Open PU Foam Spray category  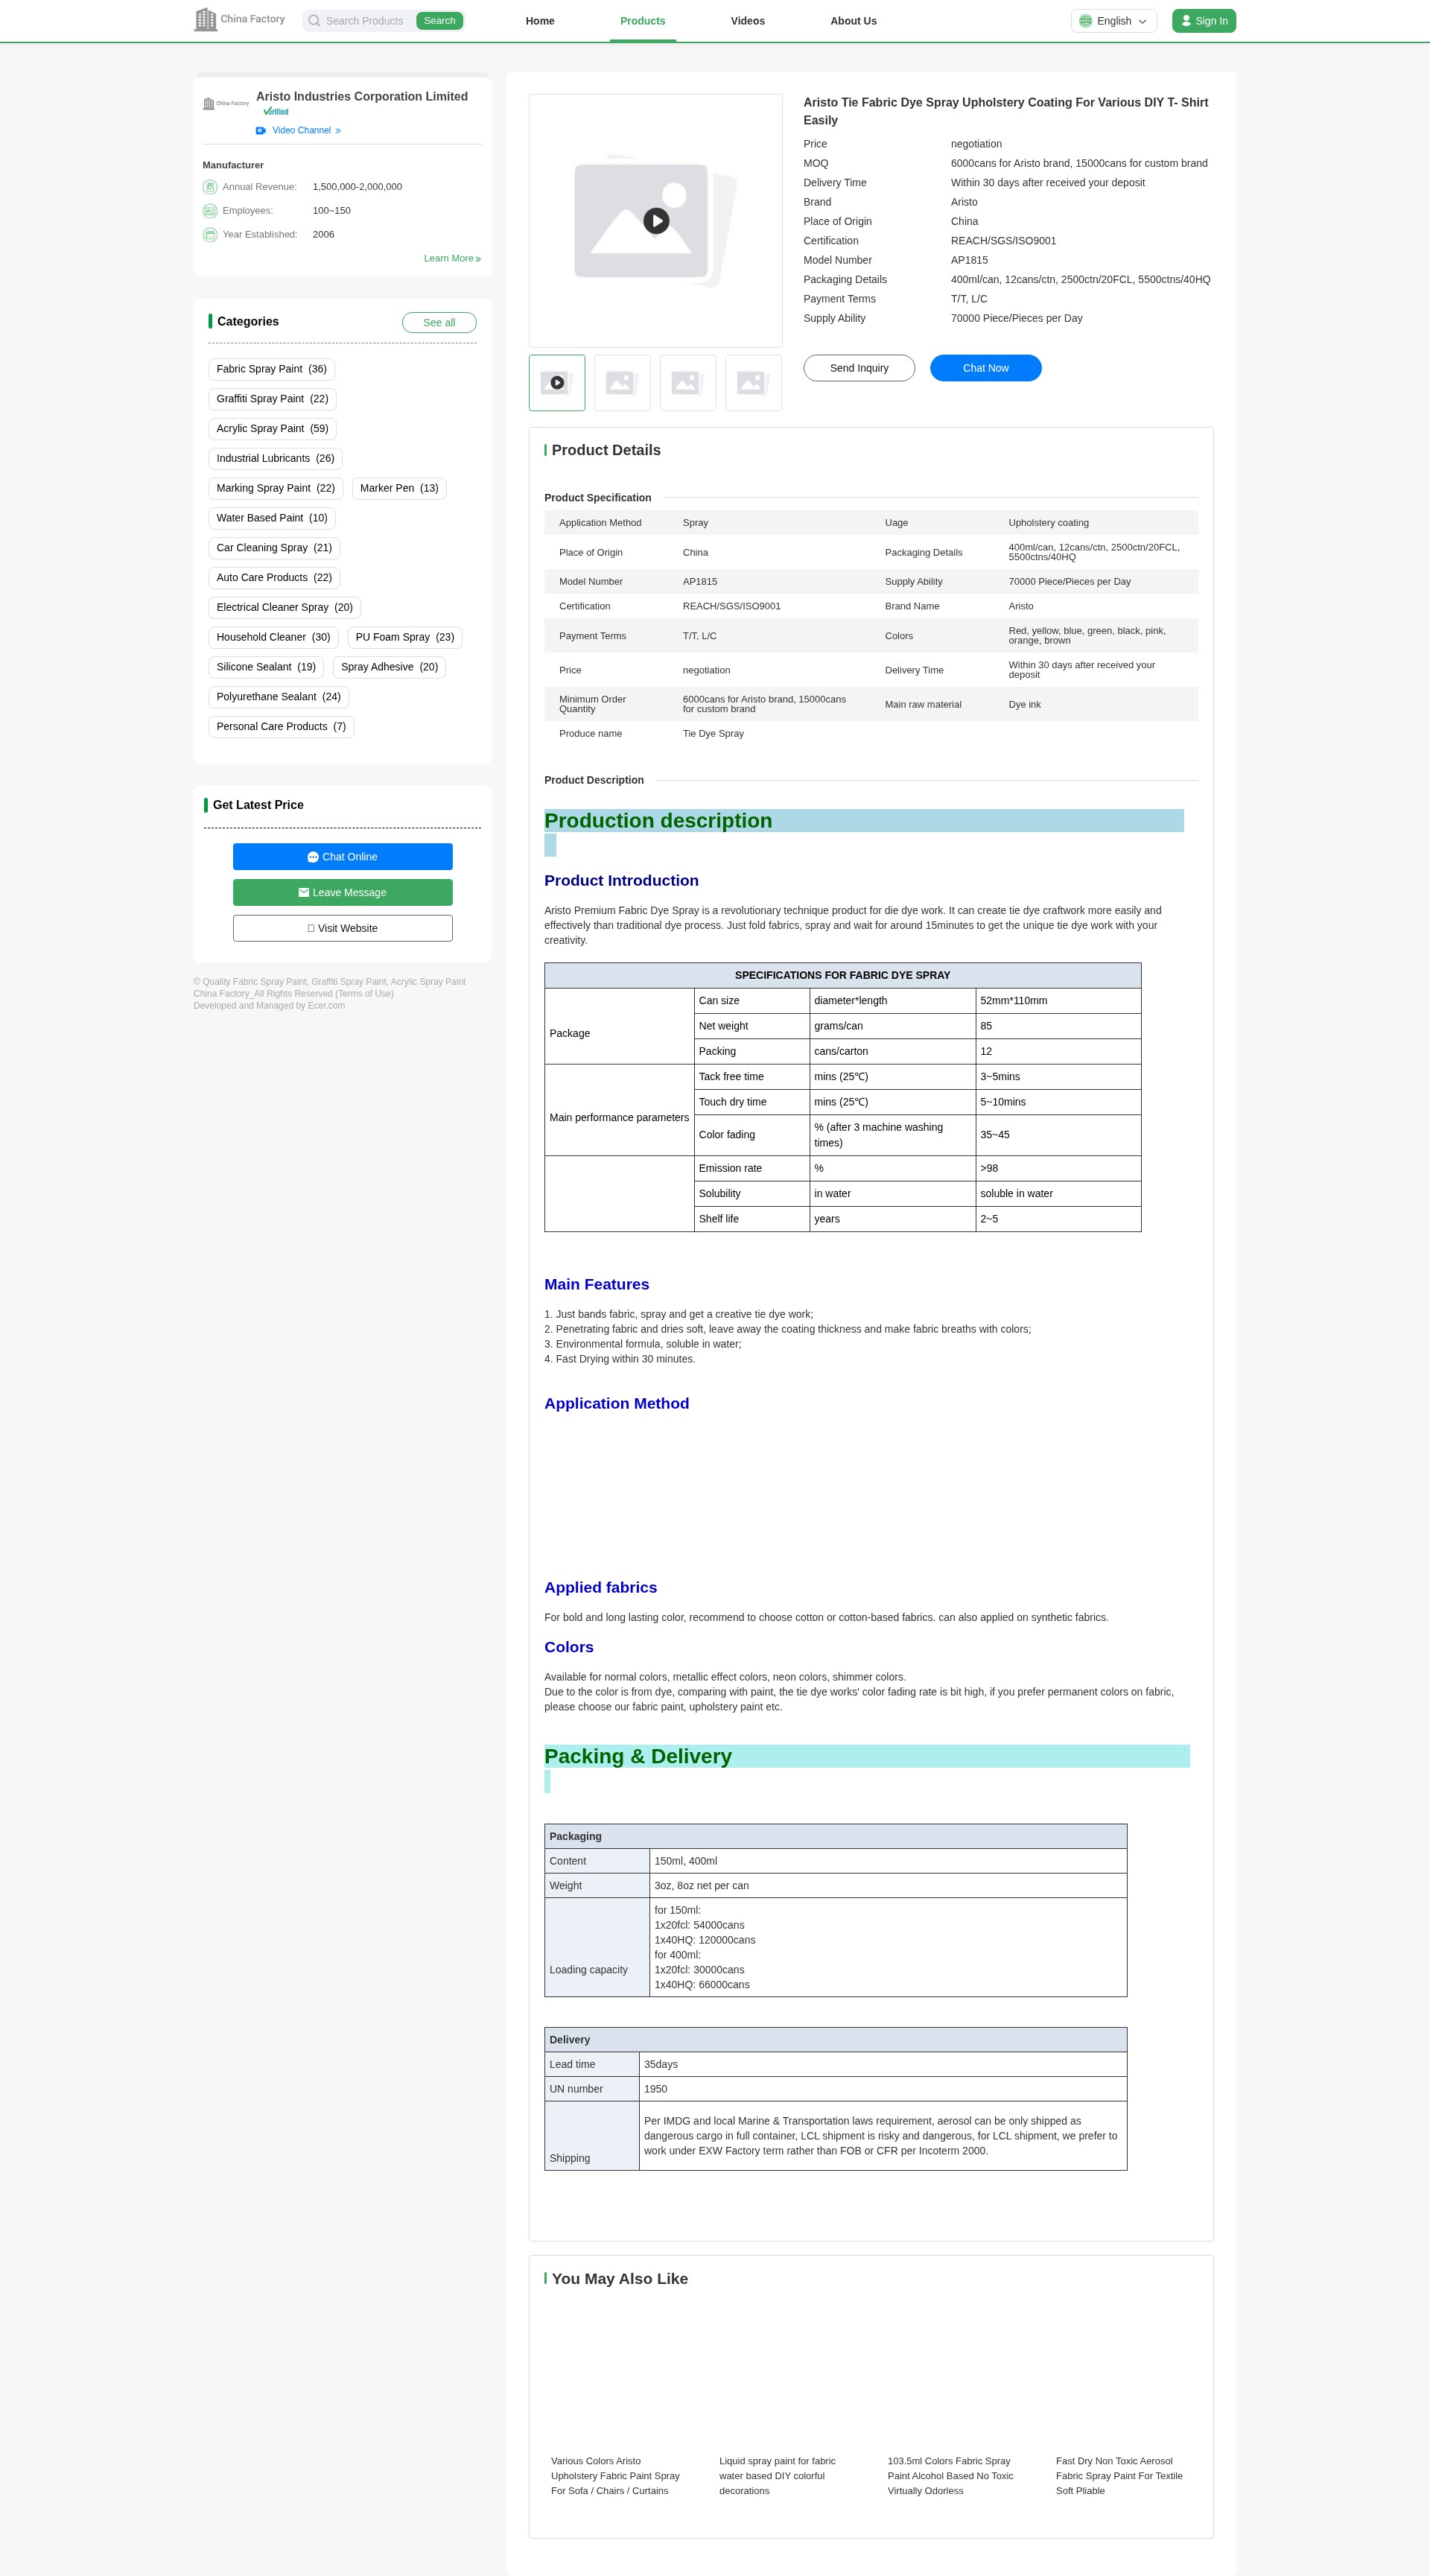pyautogui.click(x=405, y=638)
